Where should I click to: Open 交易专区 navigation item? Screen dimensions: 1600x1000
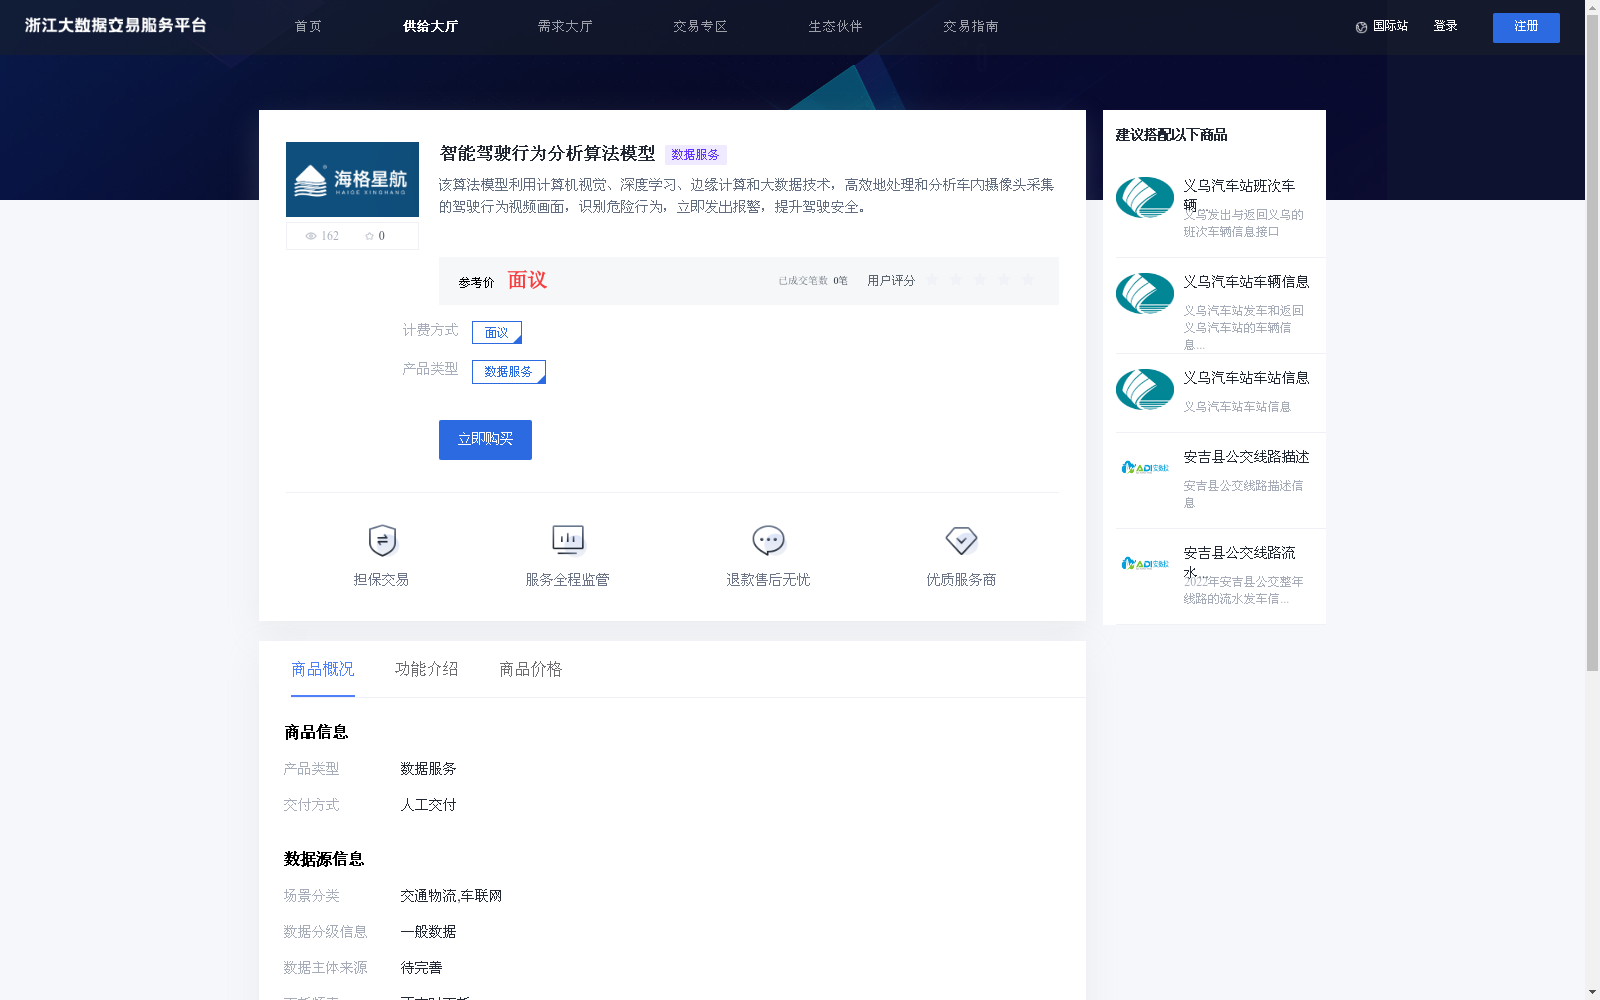pos(700,26)
